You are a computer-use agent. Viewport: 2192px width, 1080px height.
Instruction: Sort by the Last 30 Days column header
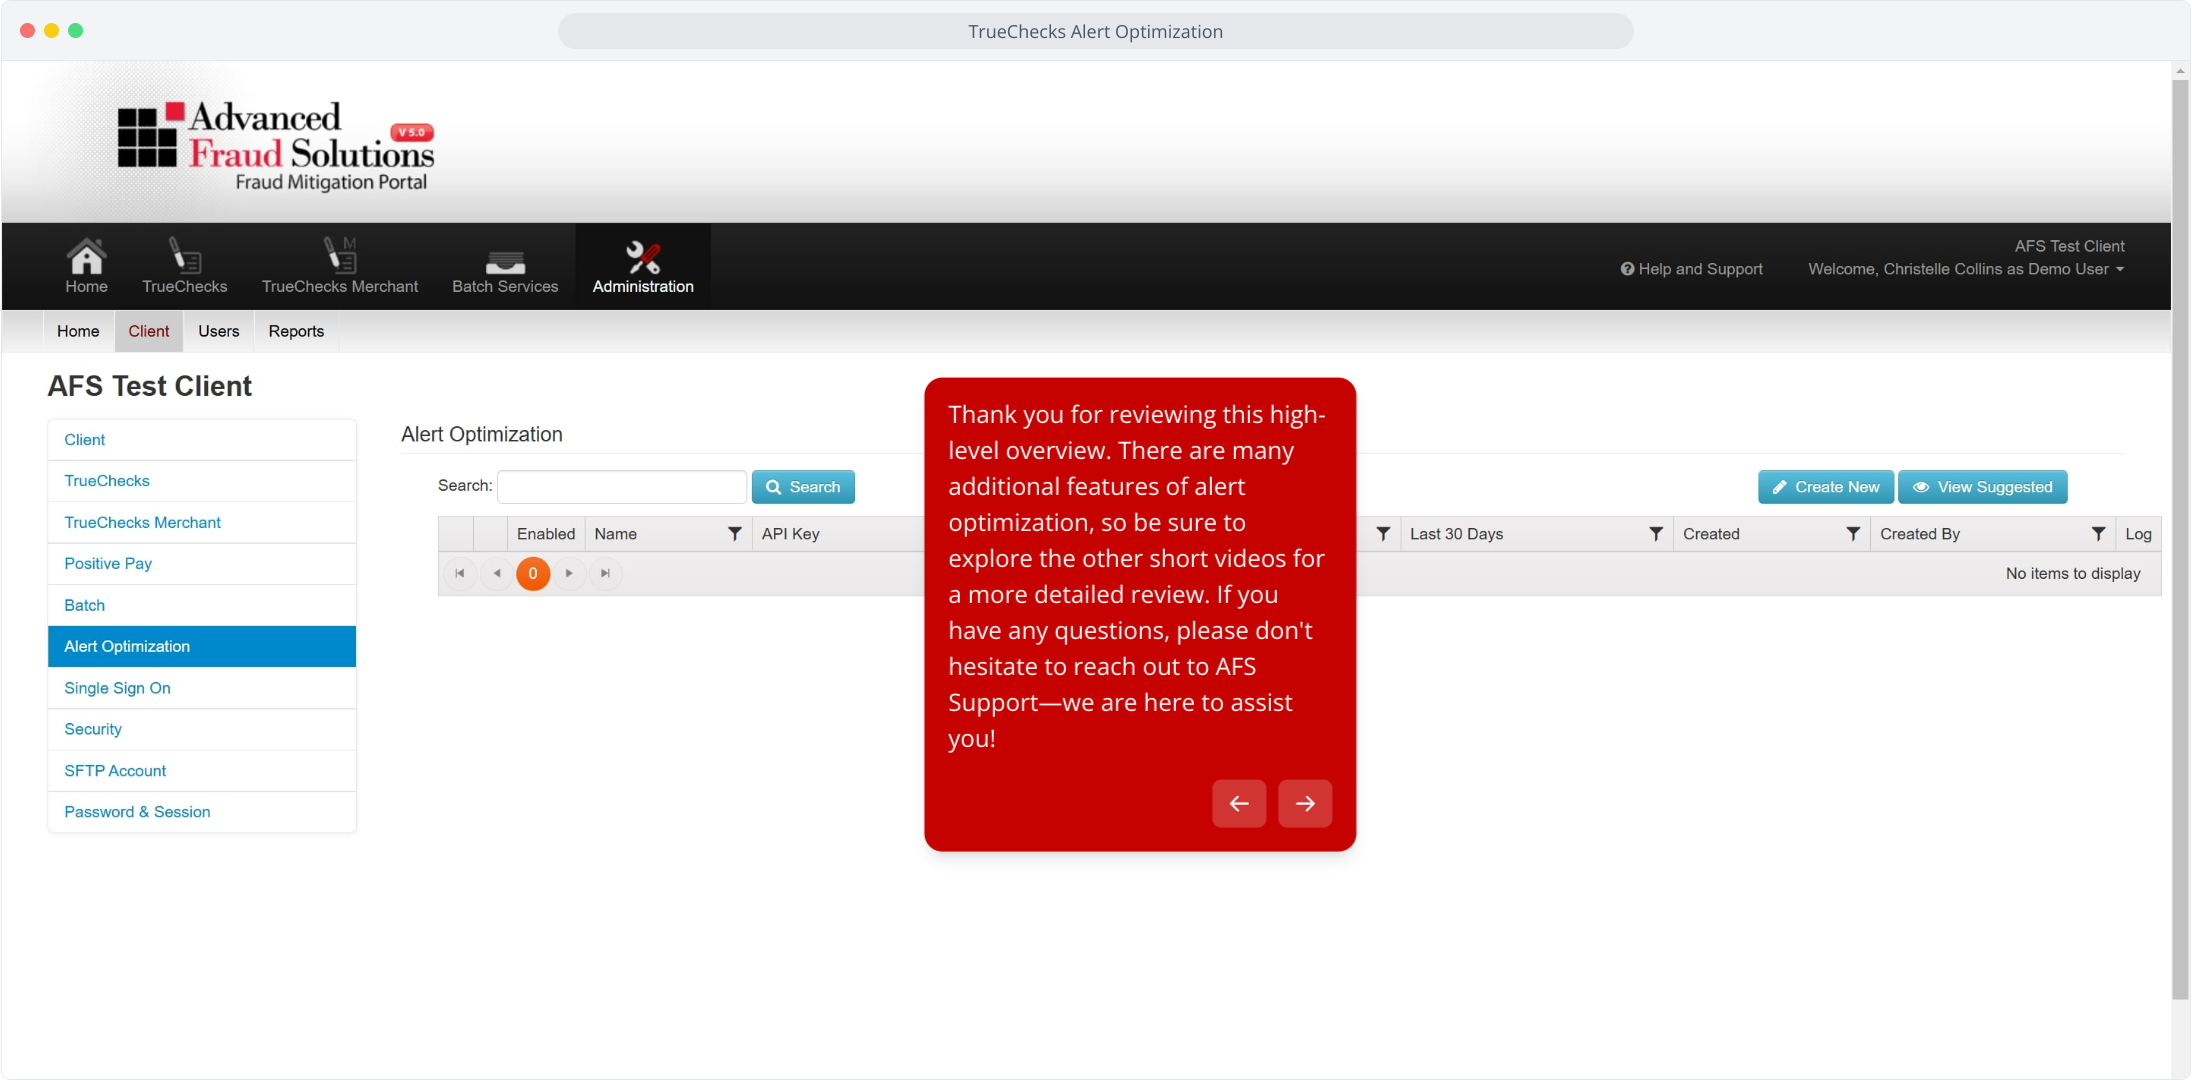click(1456, 534)
